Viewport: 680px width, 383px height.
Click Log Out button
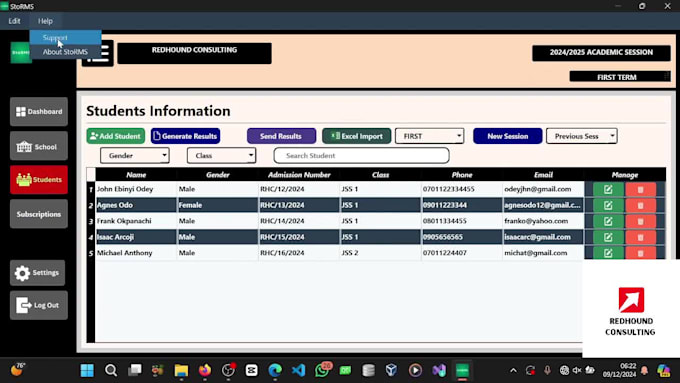39,305
